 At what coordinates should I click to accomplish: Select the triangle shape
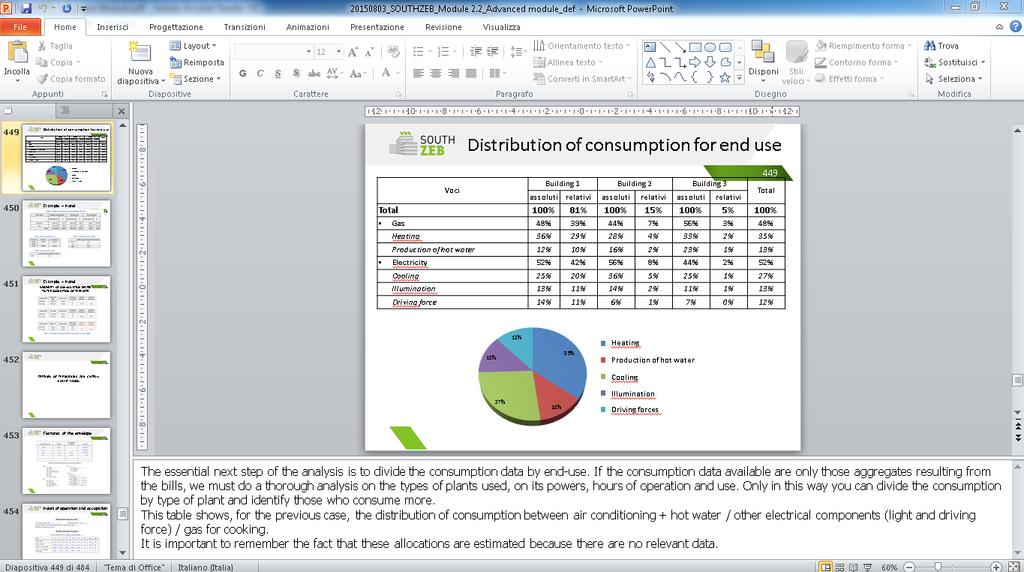pos(650,63)
